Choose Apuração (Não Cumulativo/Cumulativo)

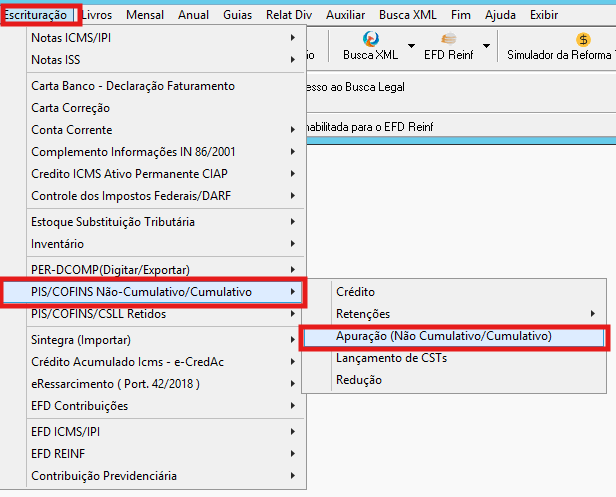454,336
